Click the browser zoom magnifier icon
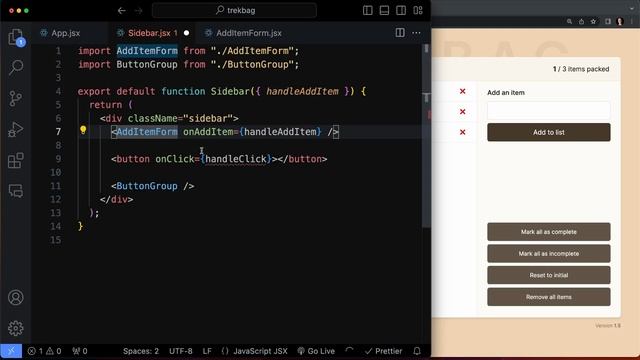Image resolution: width=640 pixels, height=360 pixels. (569, 21)
